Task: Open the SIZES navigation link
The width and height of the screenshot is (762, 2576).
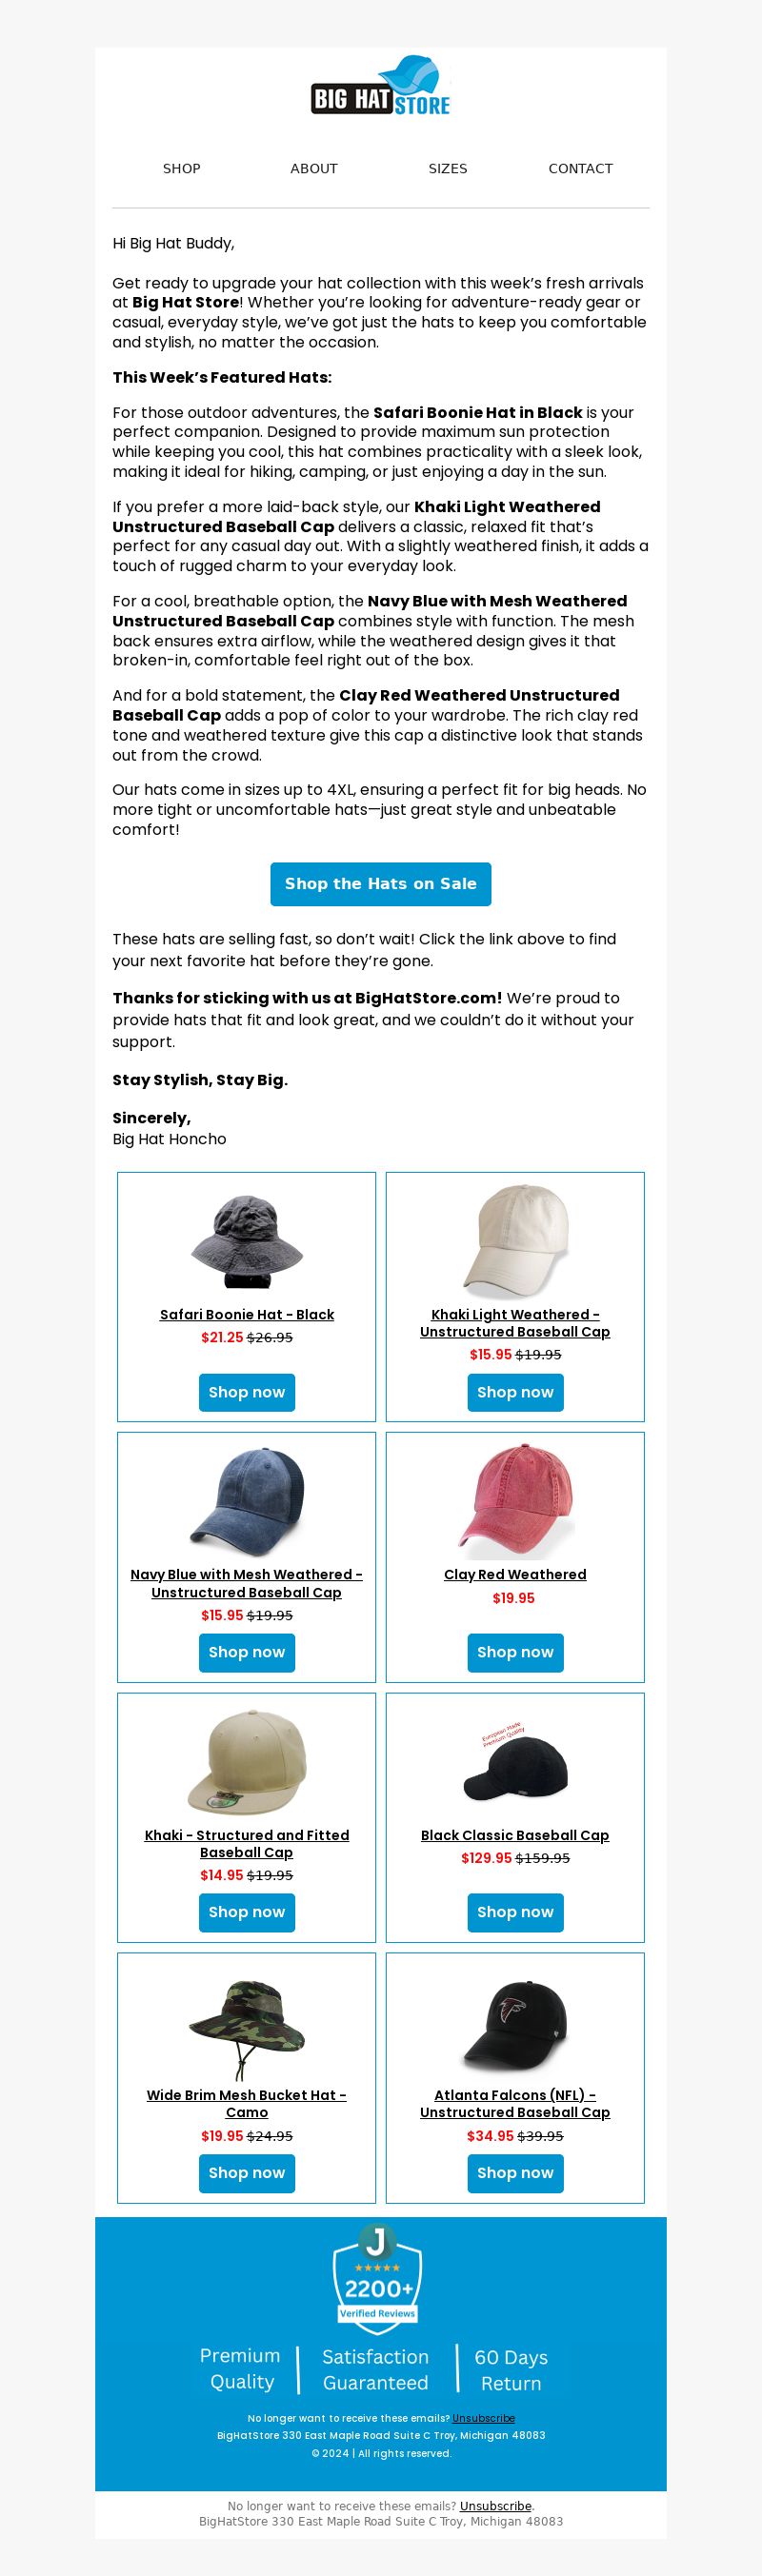Action: (x=448, y=169)
